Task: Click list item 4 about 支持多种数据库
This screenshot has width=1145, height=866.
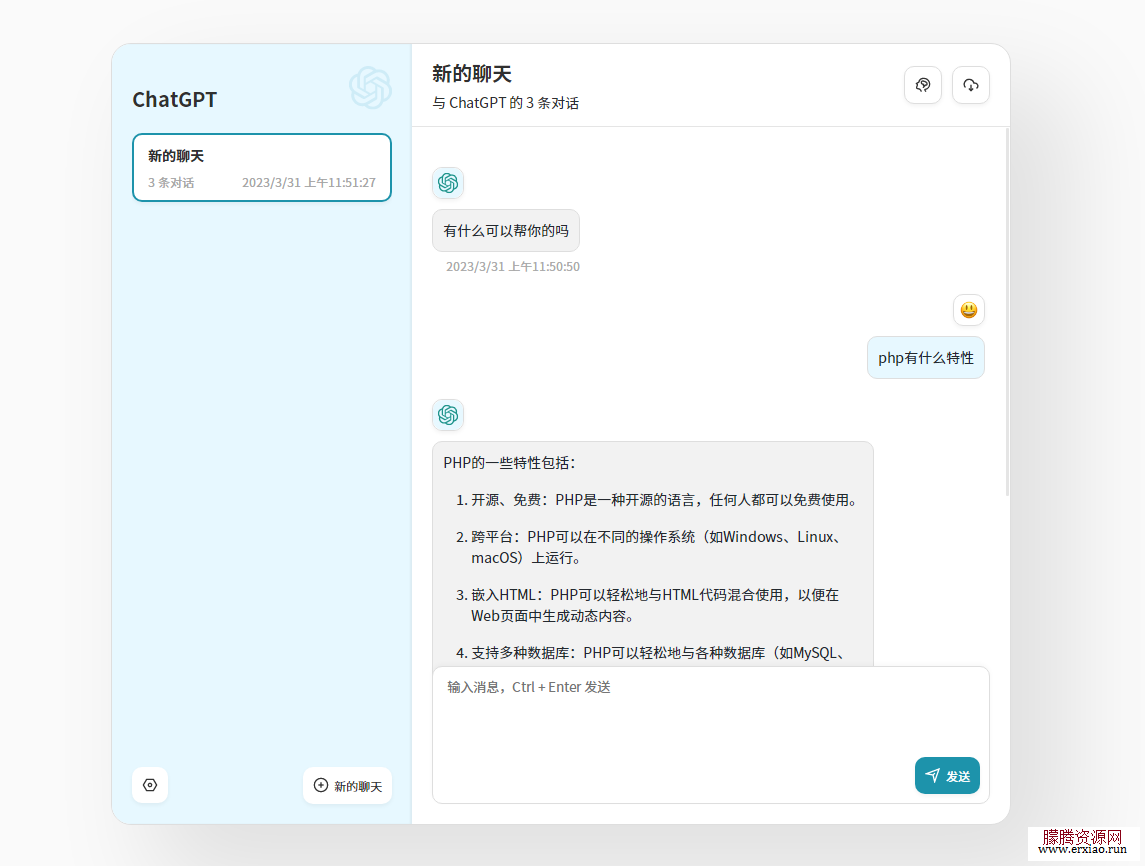Action: [x=651, y=653]
